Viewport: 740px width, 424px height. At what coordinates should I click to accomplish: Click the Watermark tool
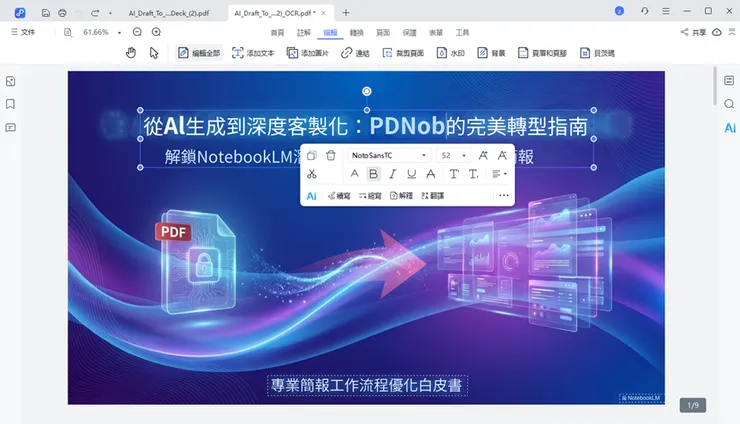pos(451,53)
